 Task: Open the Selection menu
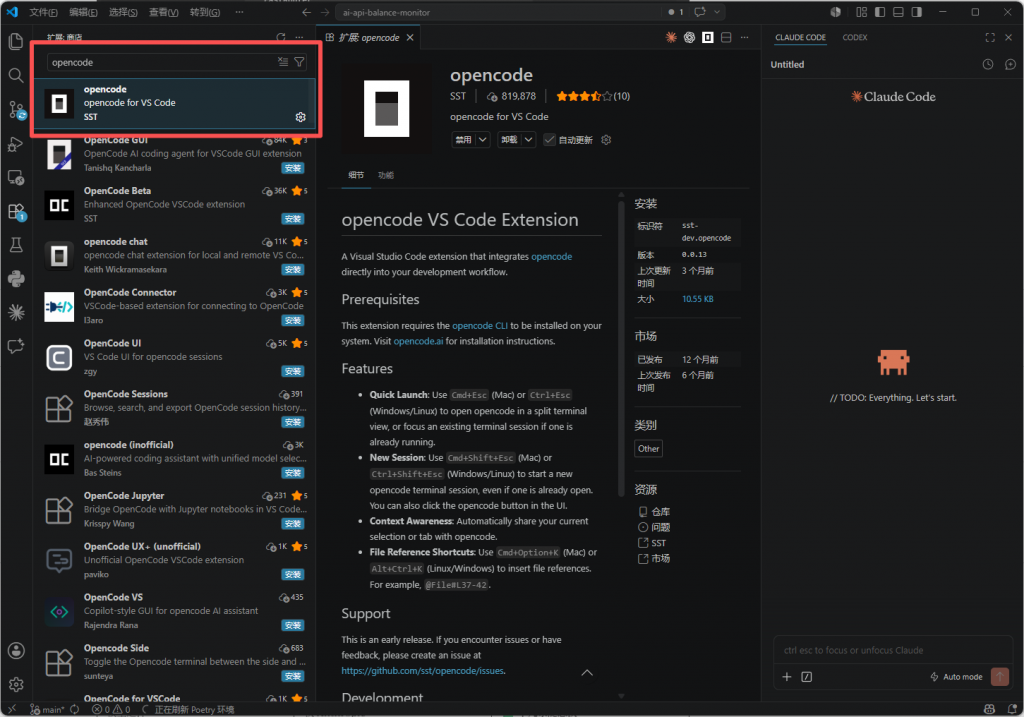(x=123, y=12)
